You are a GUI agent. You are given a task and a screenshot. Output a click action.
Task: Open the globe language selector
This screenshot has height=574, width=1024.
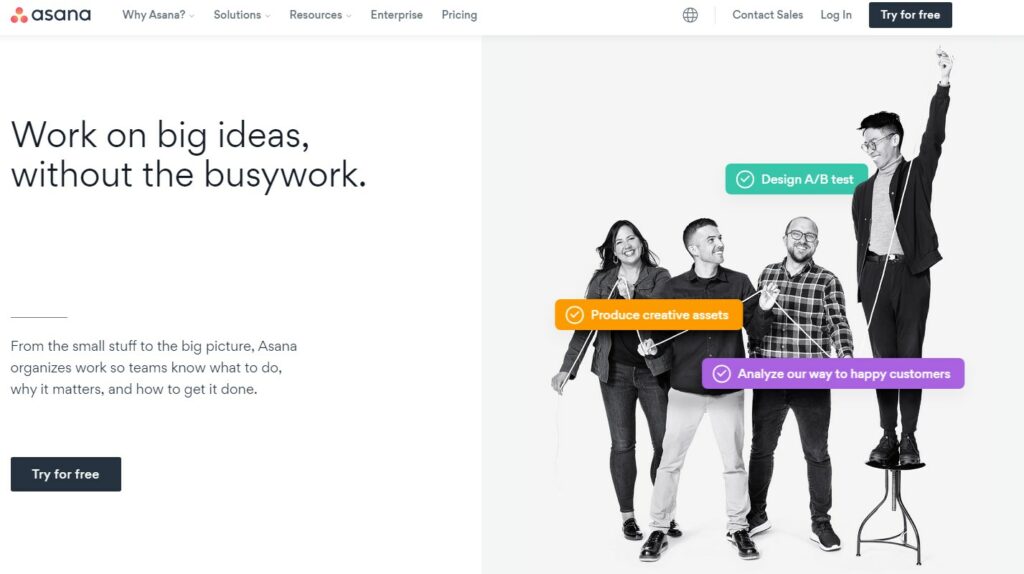[x=690, y=15]
